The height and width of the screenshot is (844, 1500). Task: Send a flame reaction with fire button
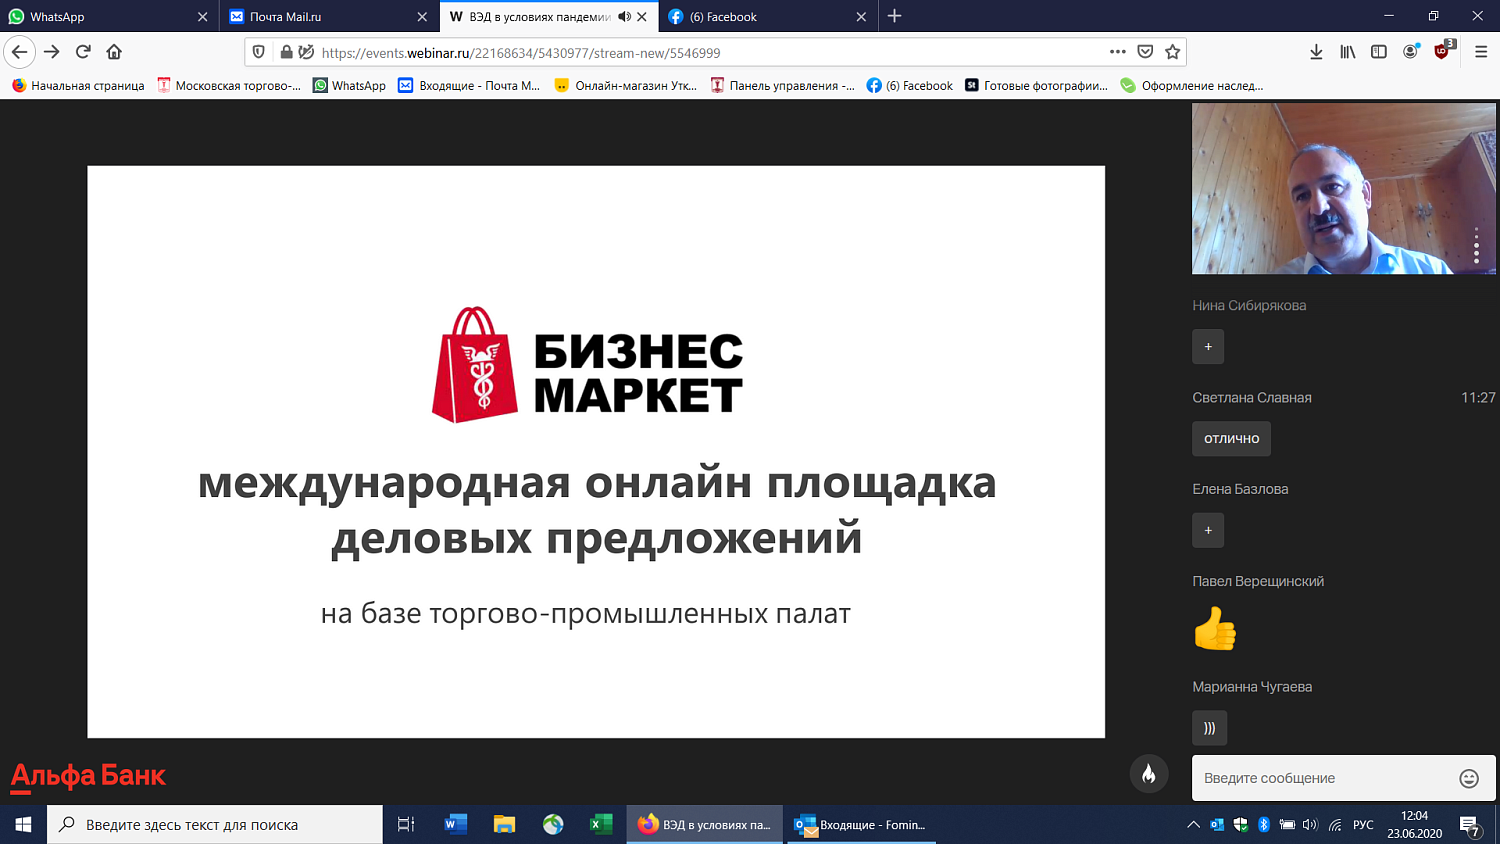(1149, 774)
